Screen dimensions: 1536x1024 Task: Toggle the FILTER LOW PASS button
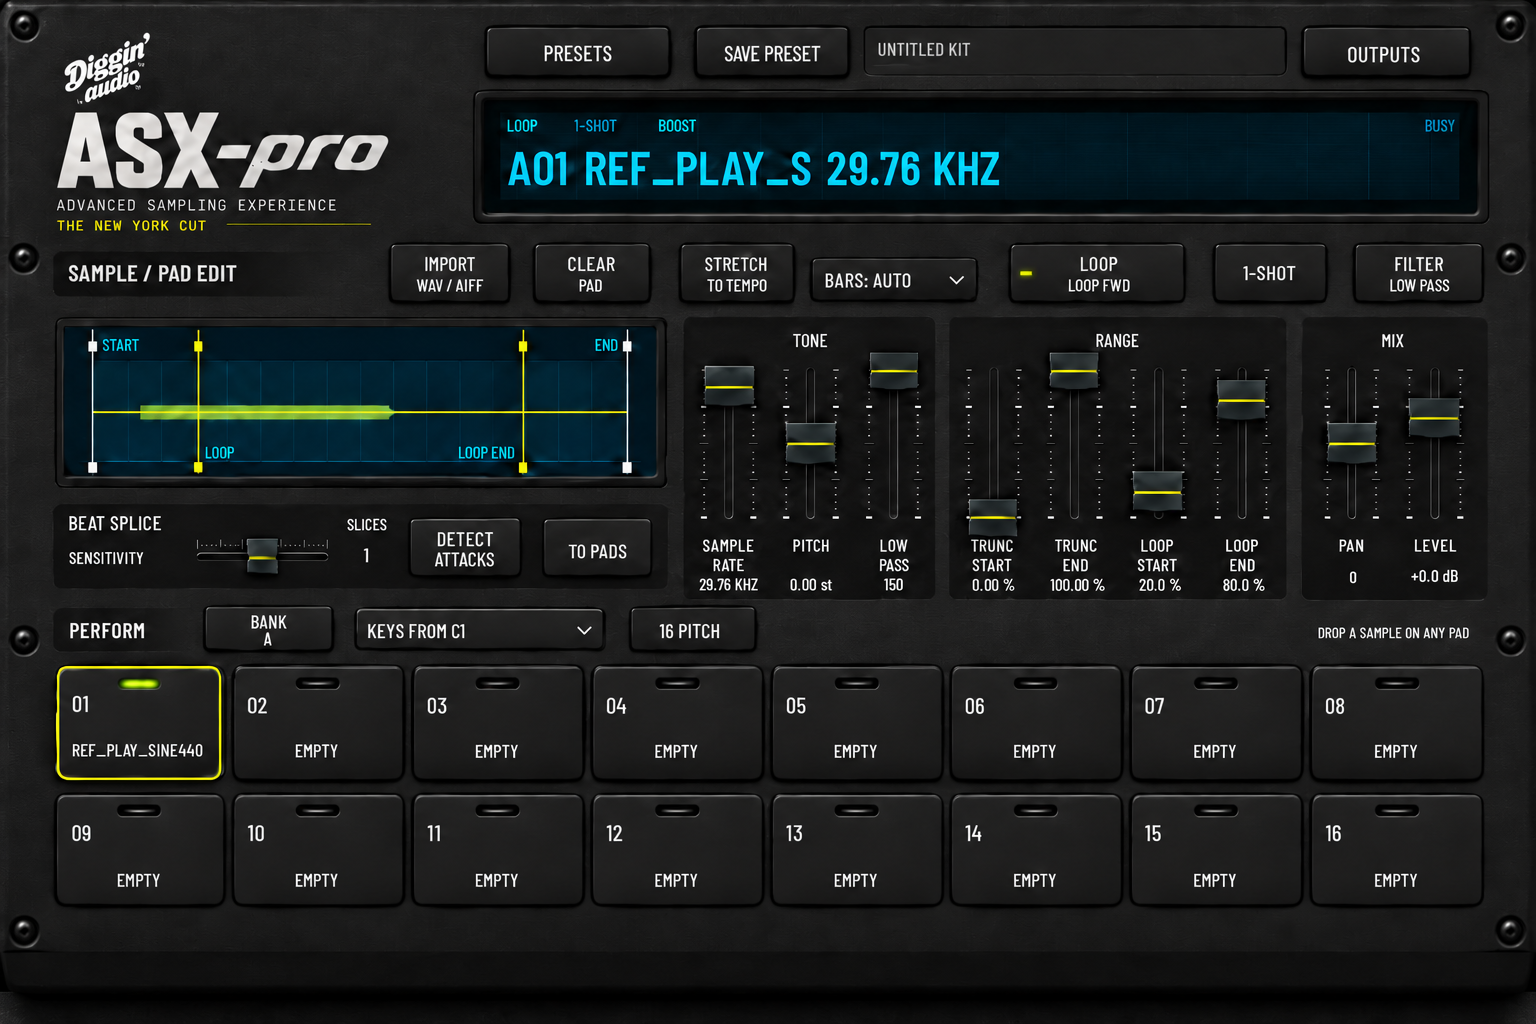[1418, 274]
